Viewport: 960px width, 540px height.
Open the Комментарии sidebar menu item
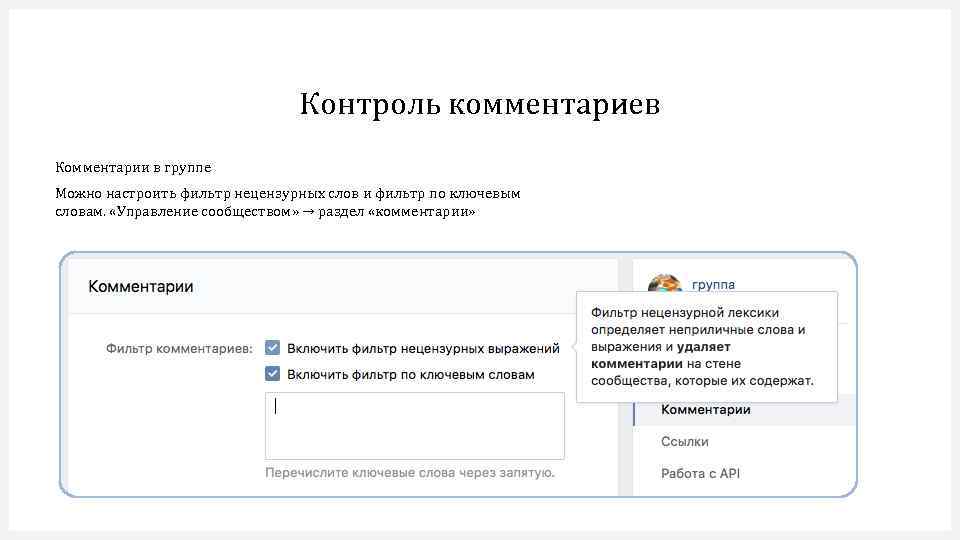pos(745,410)
